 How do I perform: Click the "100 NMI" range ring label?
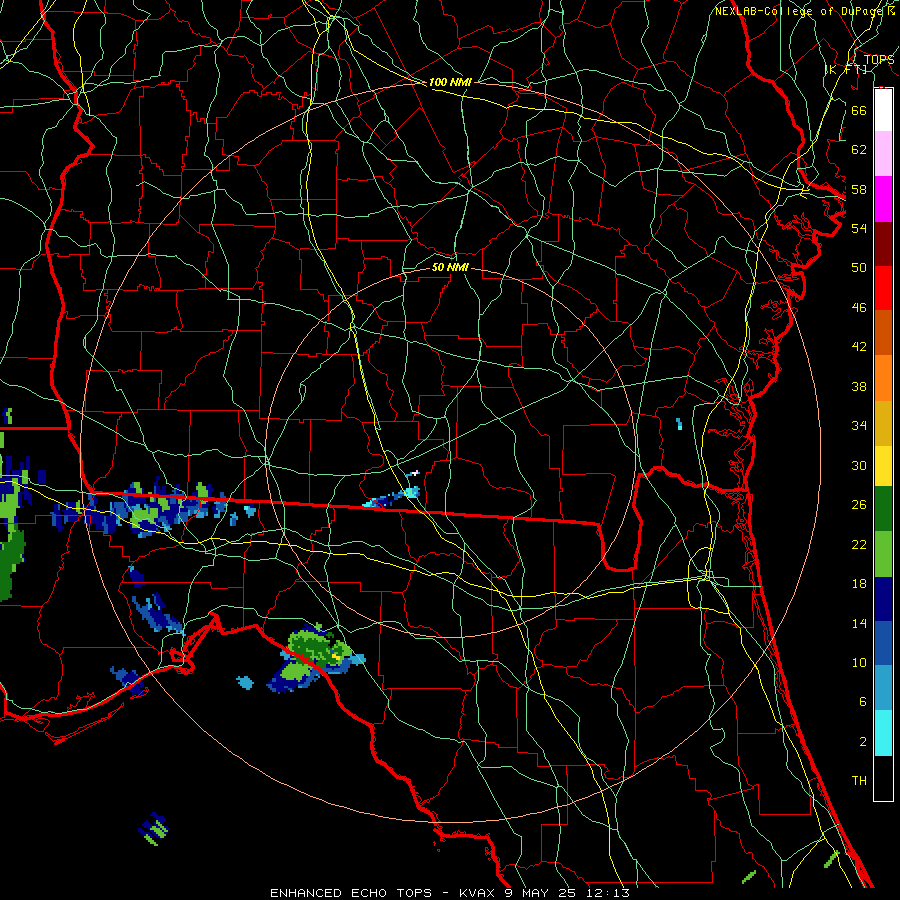(x=450, y=82)
